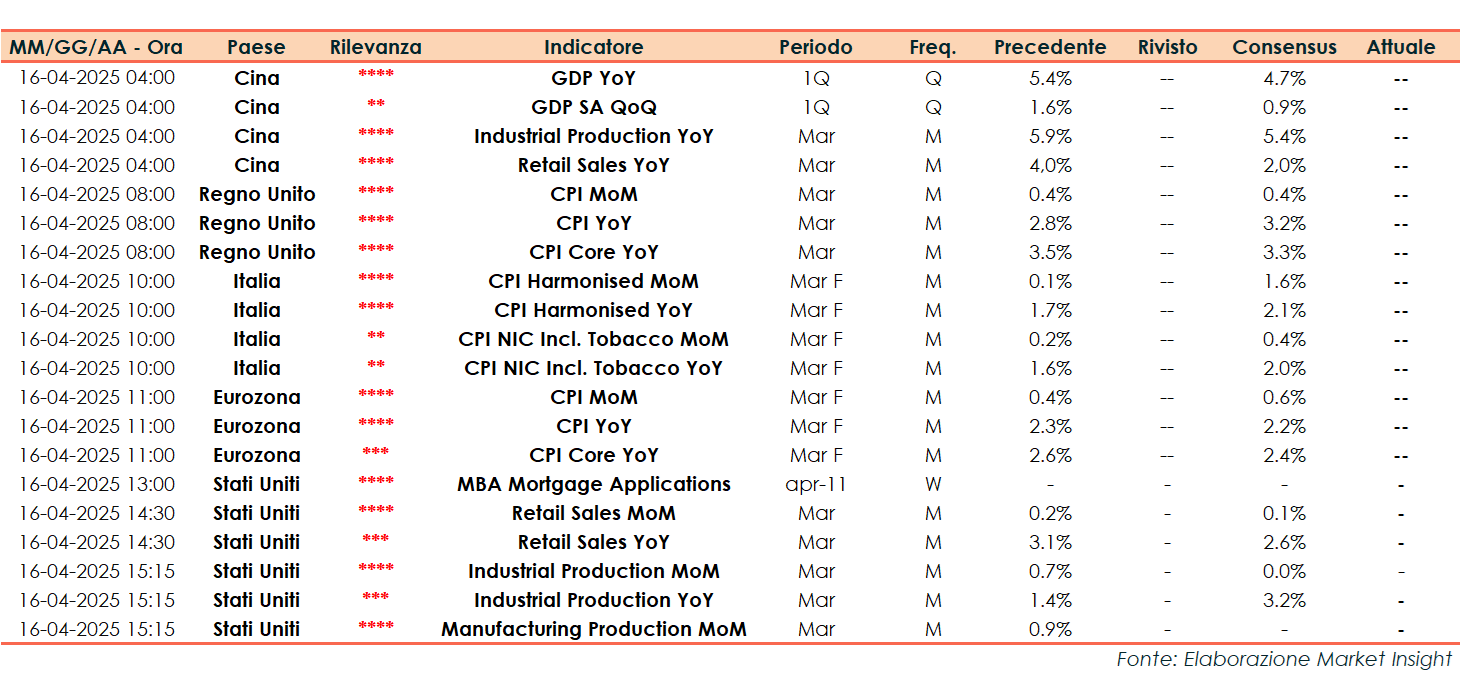This screenshot has height=674, width=1460.
Task: Click the 4.7% consensus value
Action: (1284, 78)
